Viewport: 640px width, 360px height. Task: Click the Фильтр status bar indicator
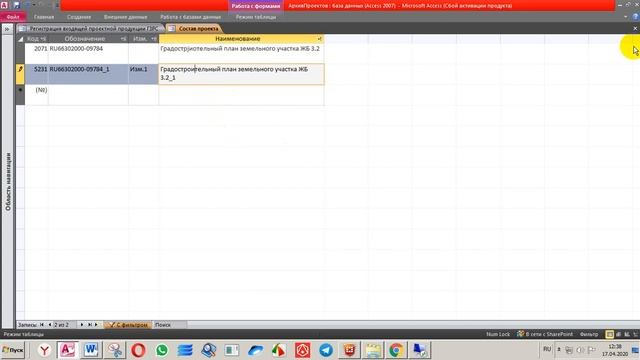(589, 334)
